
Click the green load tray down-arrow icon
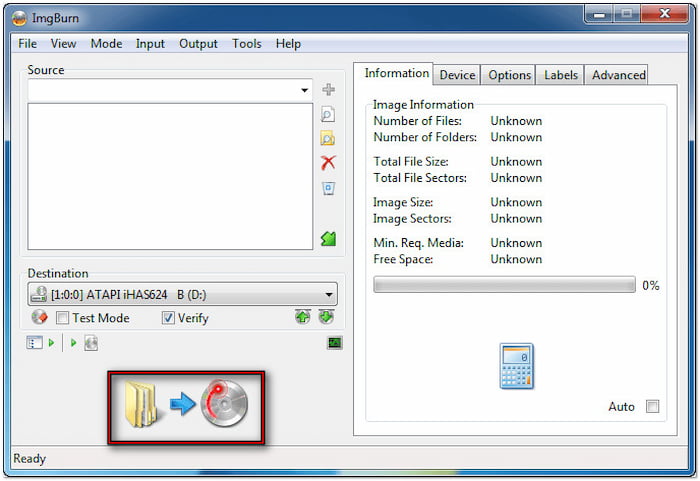[x=326, y=317]
